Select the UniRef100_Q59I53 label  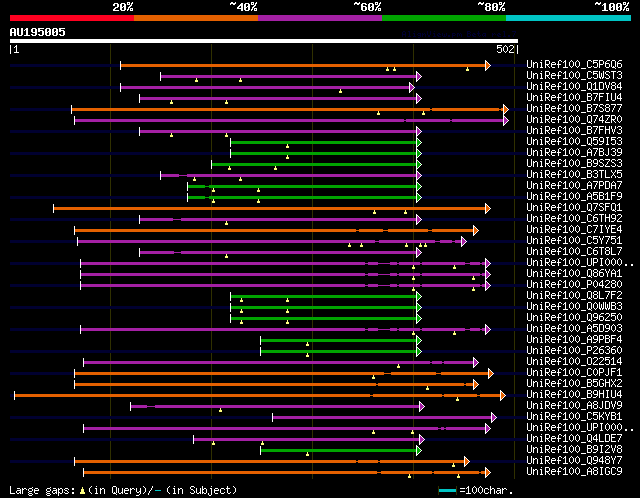tap(574, 141)
